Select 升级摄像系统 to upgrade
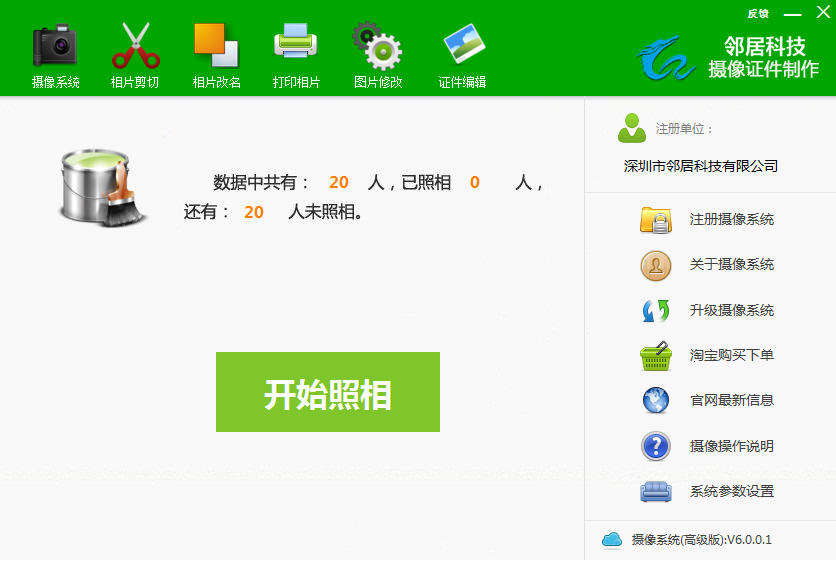The width and height of the screenshot is (836, 561). [x=731, y=311]
